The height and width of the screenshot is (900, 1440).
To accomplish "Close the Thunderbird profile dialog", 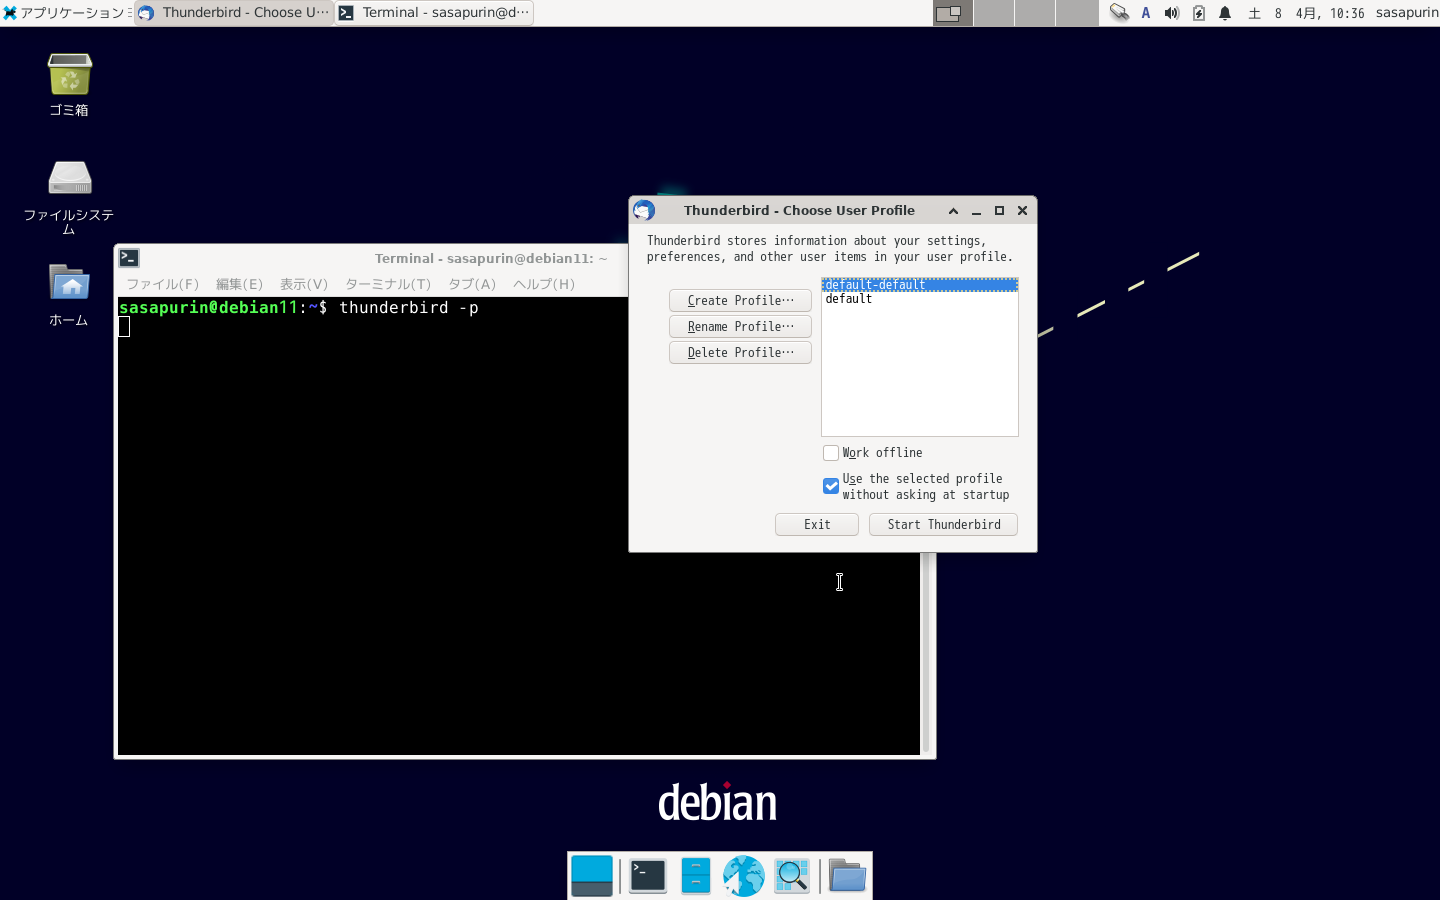I will 1022,211.
